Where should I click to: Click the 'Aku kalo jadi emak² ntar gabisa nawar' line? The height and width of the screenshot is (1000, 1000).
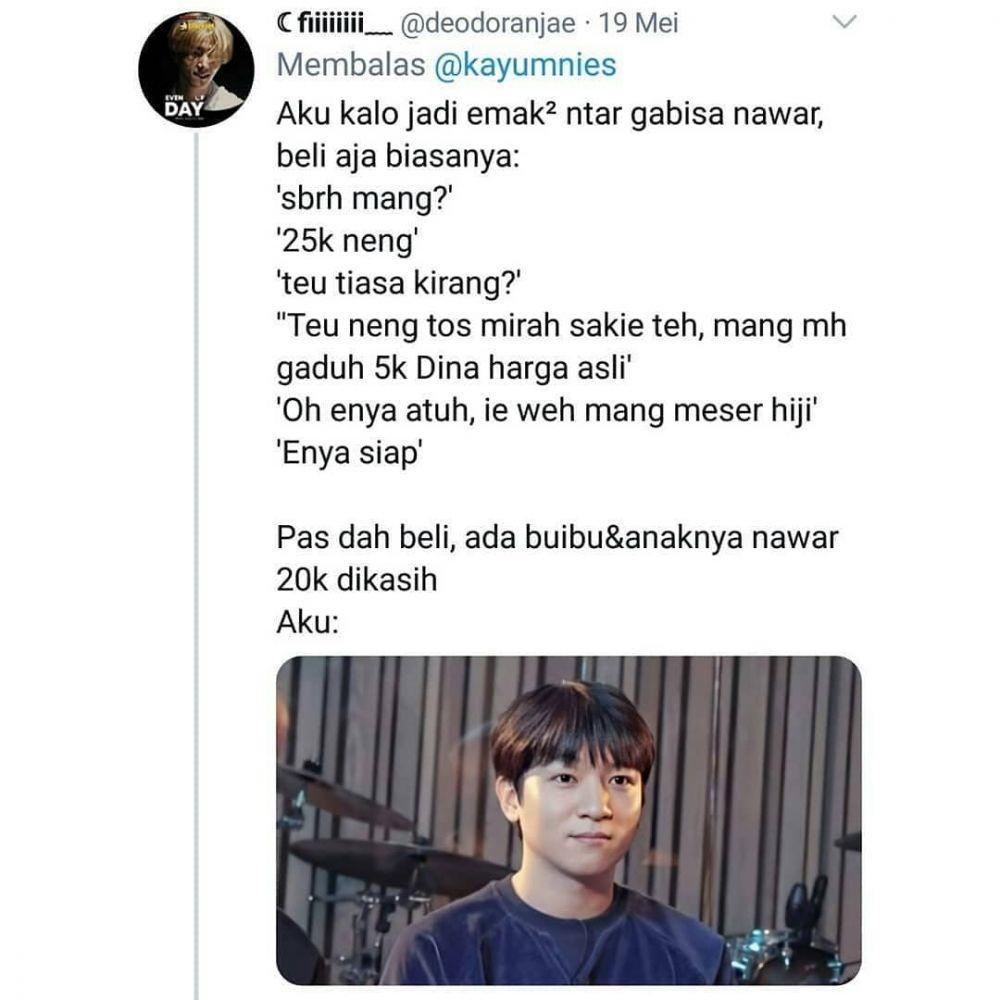click(x=550, y=115)
